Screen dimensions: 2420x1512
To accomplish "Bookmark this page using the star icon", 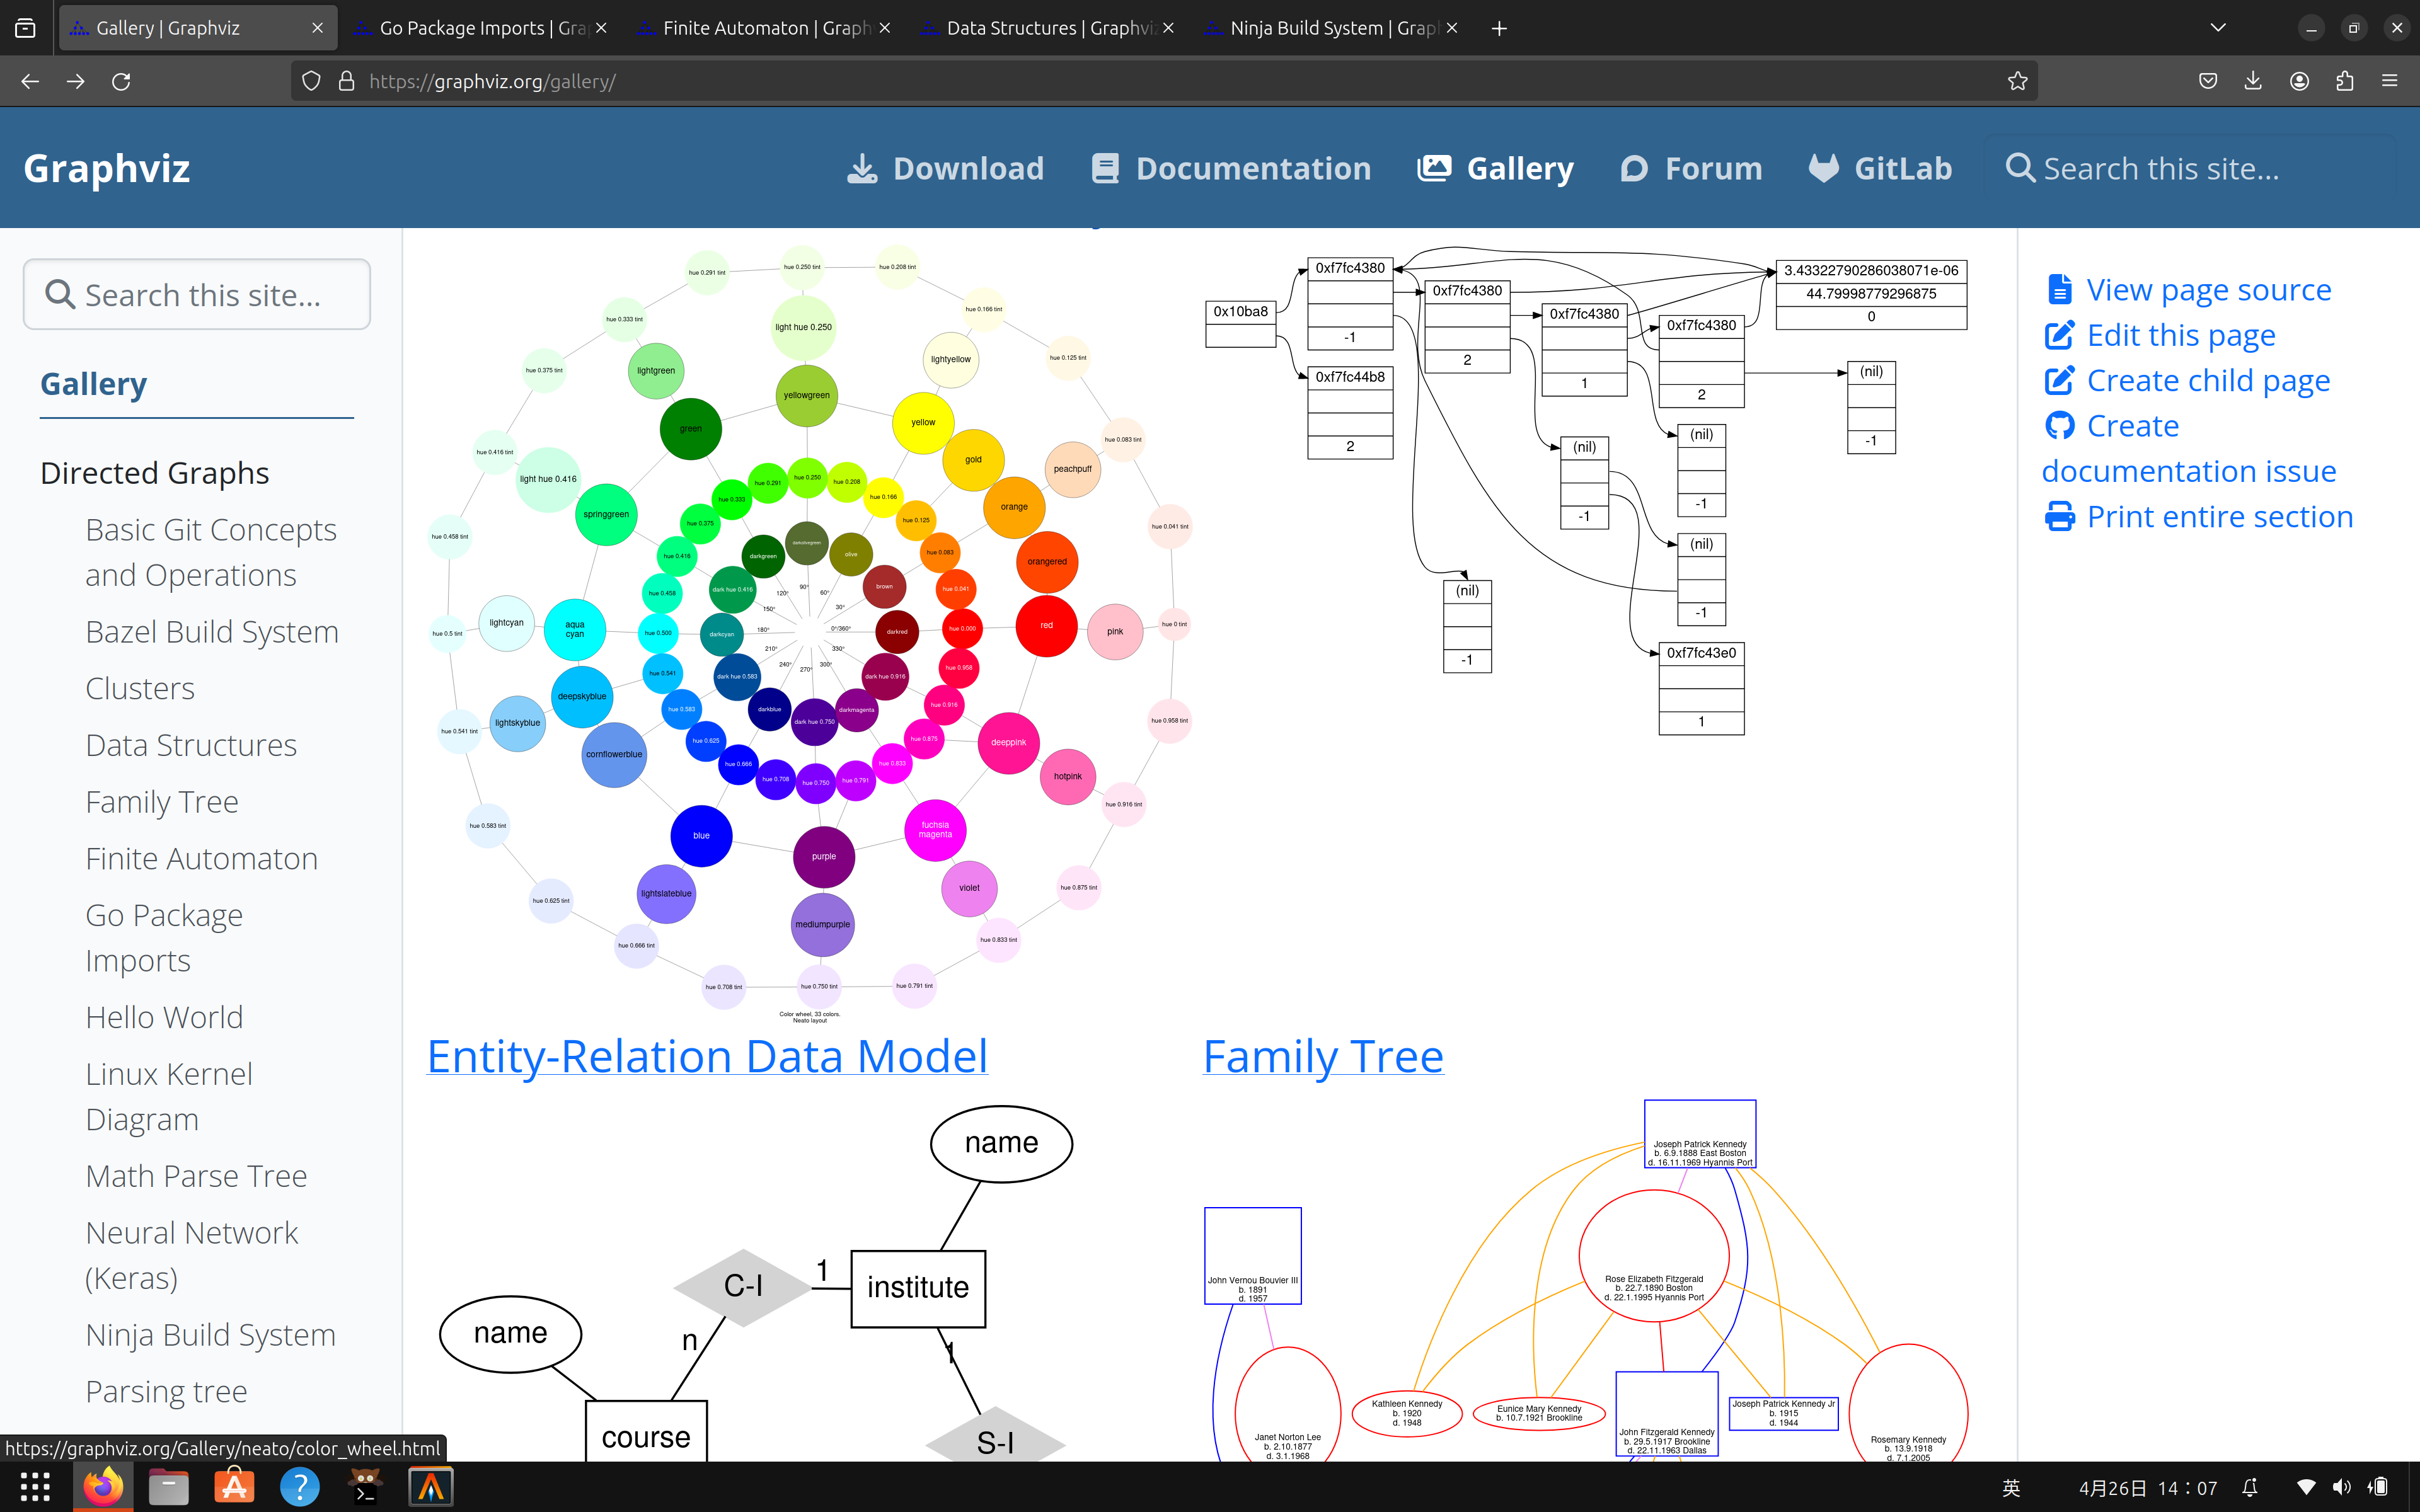I will 2017,81.
